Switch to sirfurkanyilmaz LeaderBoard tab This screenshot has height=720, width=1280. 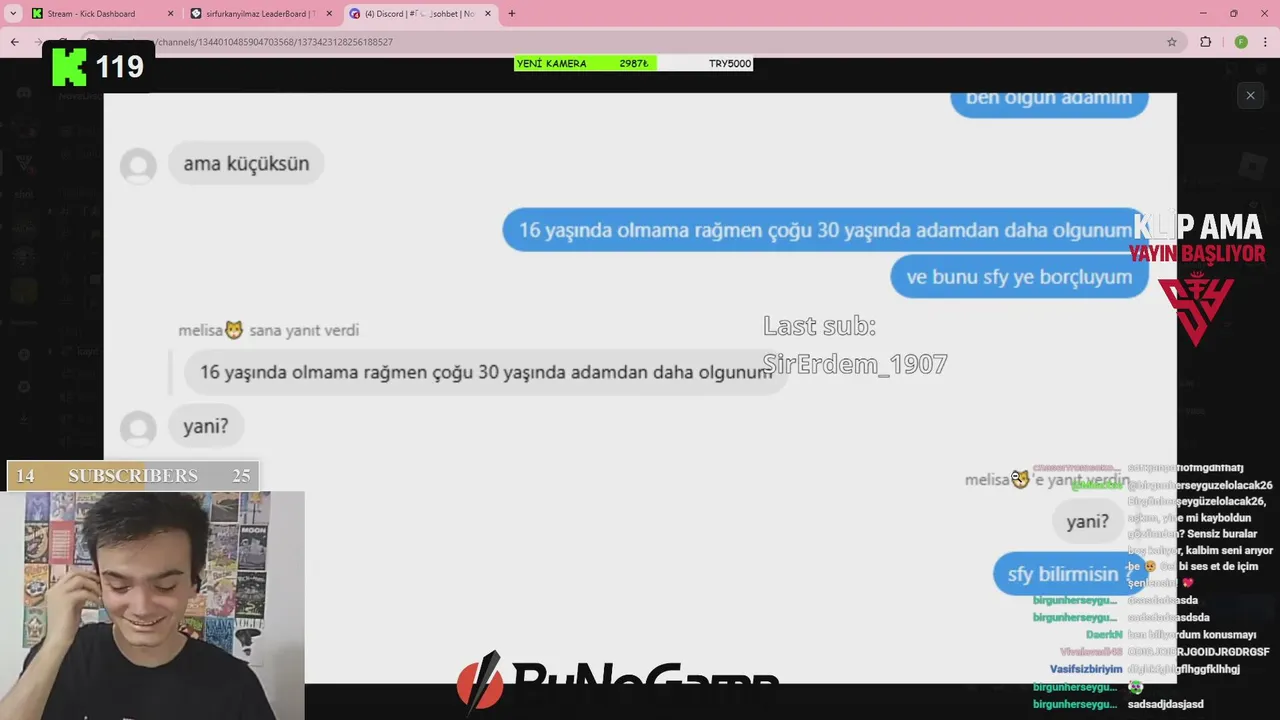click(262, 14)
